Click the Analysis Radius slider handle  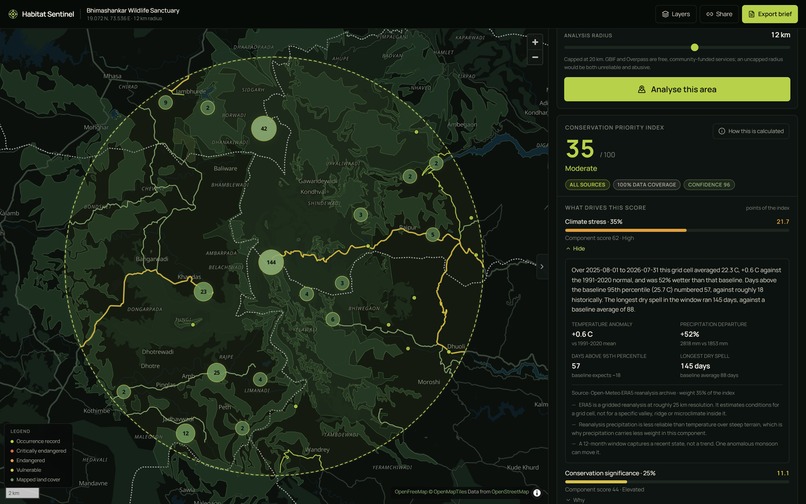[694, 47]
